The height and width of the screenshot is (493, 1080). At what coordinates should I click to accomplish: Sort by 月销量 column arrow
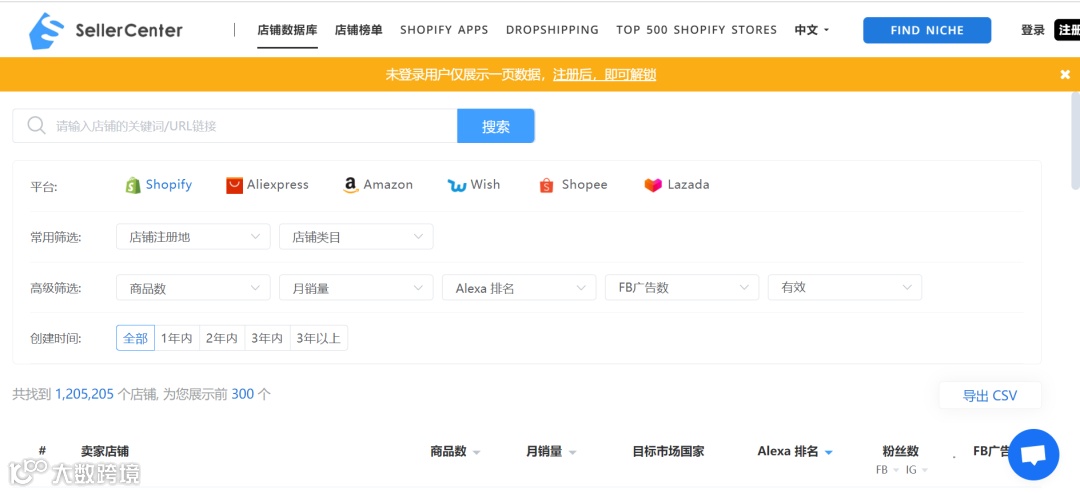(x=572, y=452)
